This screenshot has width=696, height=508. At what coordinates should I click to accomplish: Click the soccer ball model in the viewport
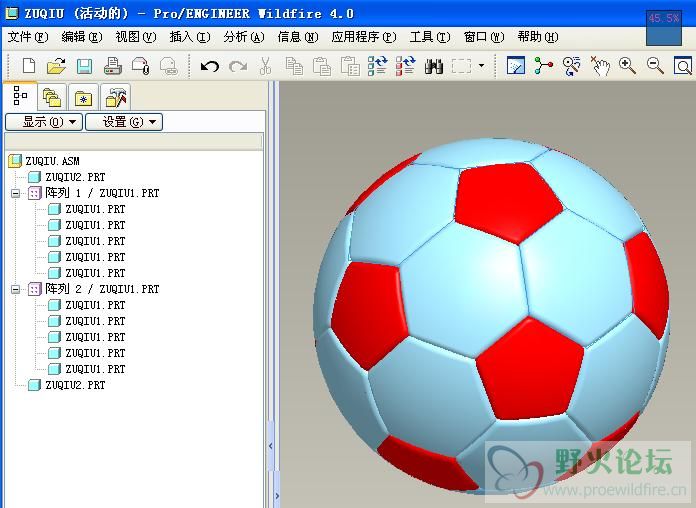point(491,316)
